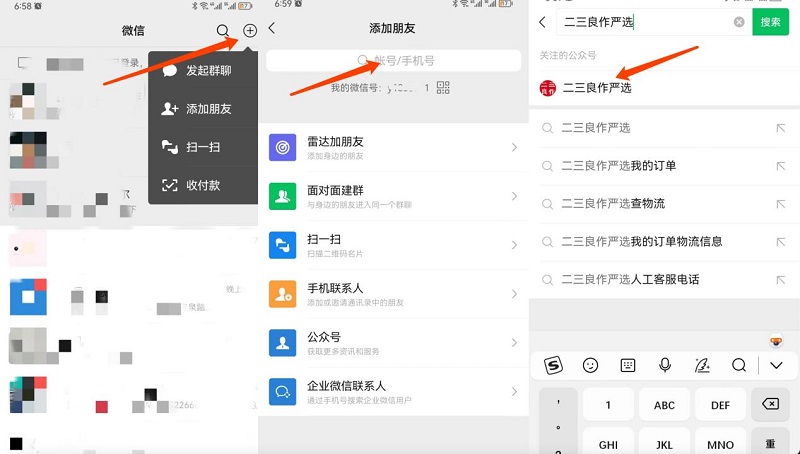The image size is (800, 454).
Task: Clear the search text with X icon
Action: coord(739,22)
